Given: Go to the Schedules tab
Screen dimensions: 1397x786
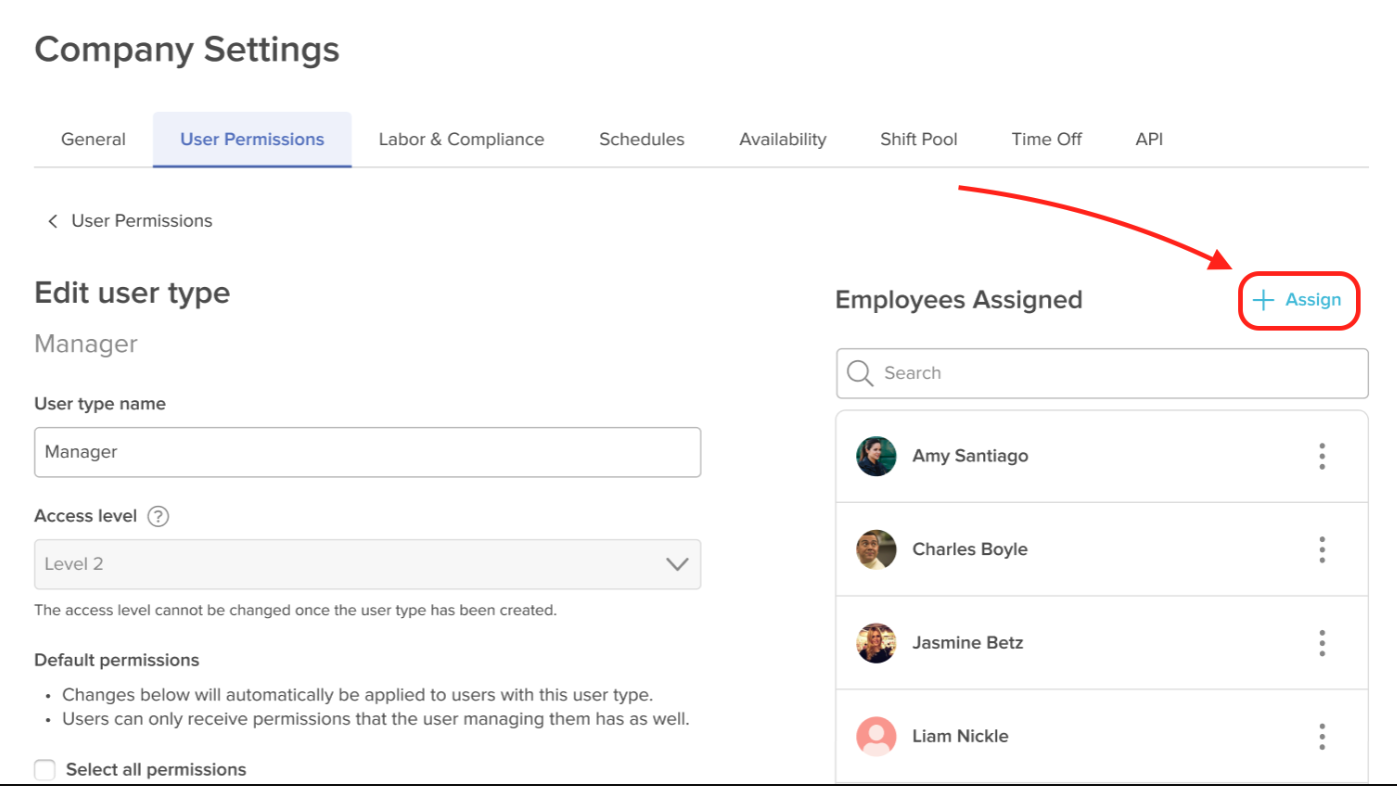Looking at the screenshot, I should click(x=642, y=140).
